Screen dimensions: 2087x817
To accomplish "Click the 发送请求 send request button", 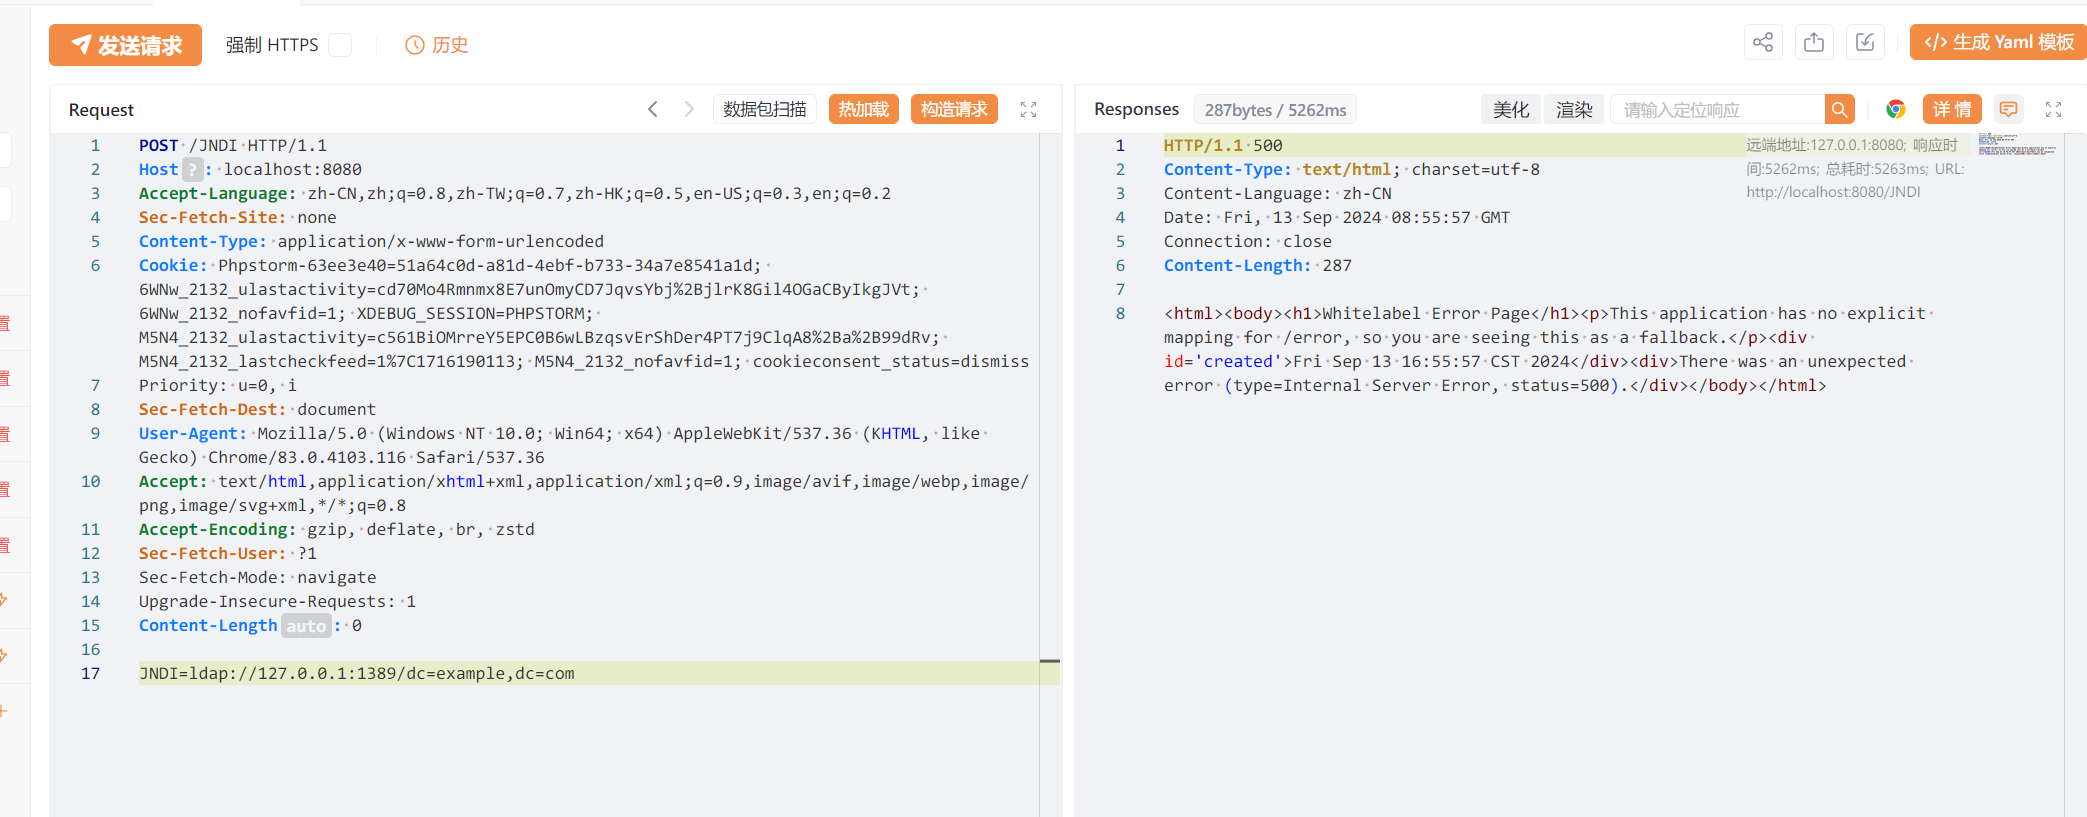I will pos(125,45).
